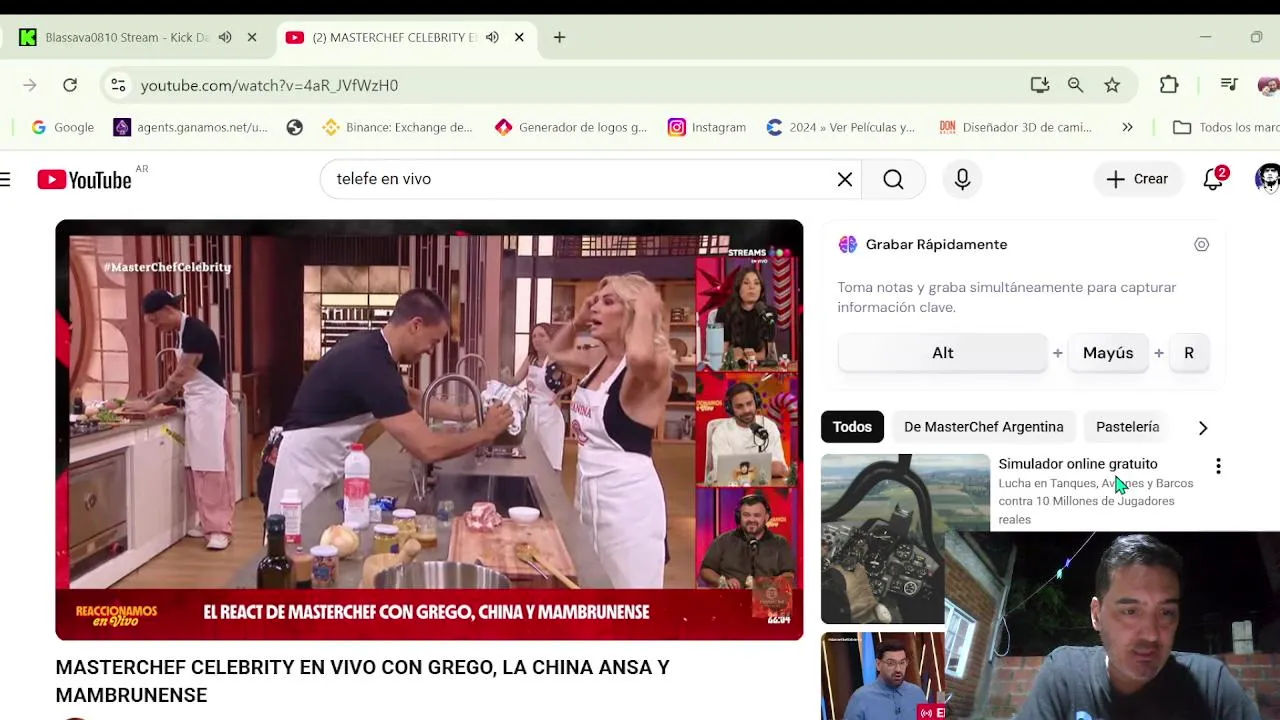1280x720 pixels.
Task: Open the globe icon bookmark
Action: (x=294, y=127)
